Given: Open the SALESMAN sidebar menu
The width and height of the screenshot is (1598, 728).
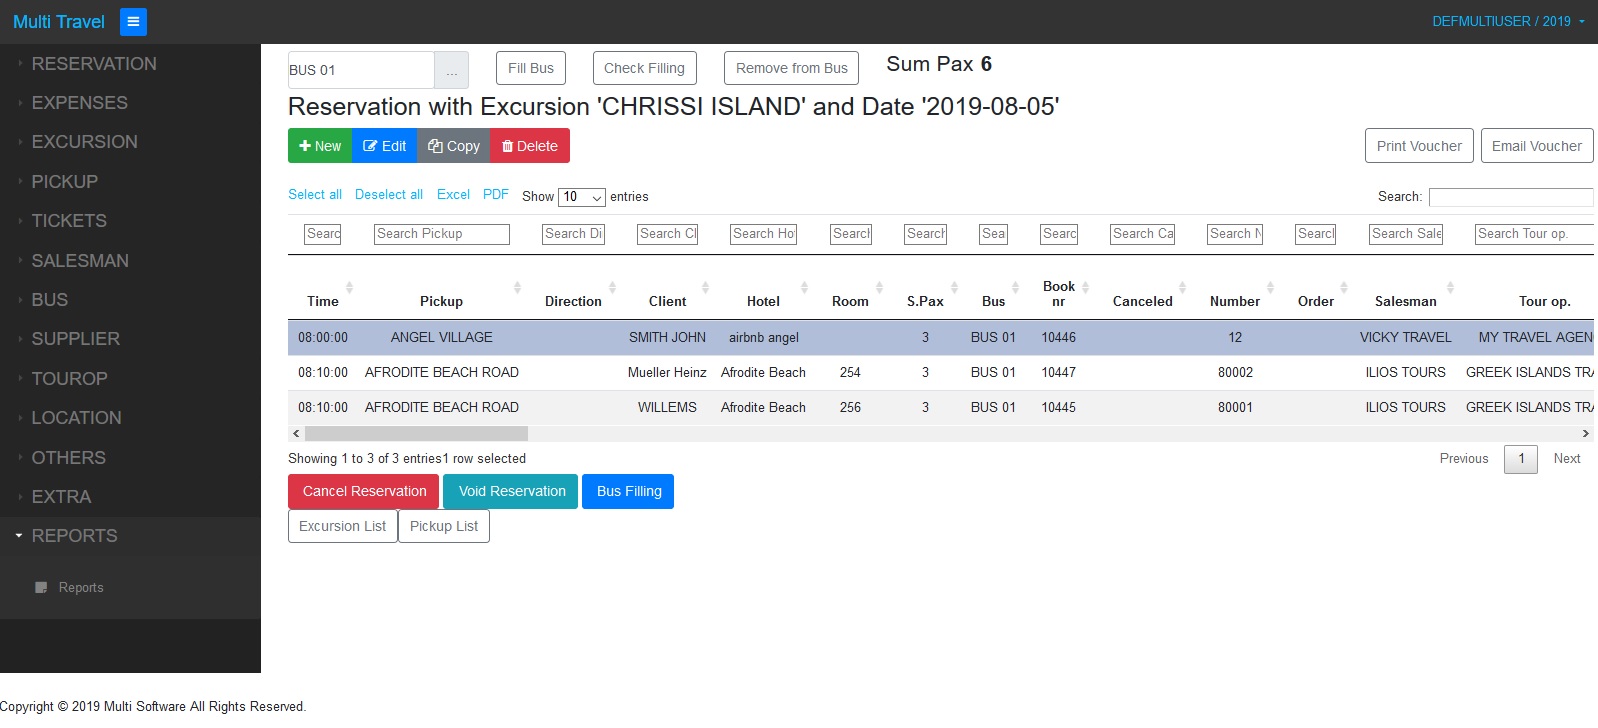Looking at the screenshot, I should pyautogui.click(x=80, y=261).
